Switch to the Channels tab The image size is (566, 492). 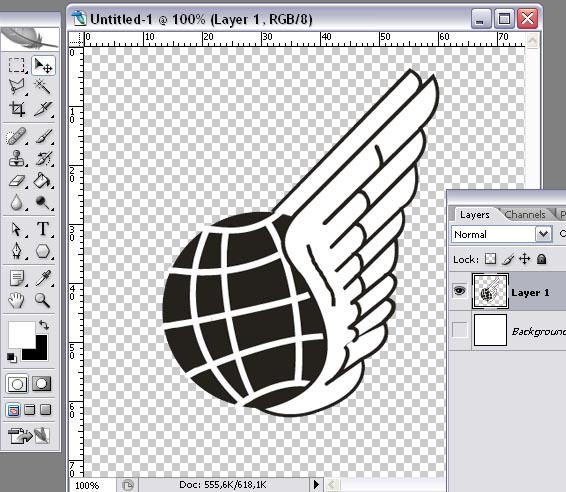click(x=525, y=214)
